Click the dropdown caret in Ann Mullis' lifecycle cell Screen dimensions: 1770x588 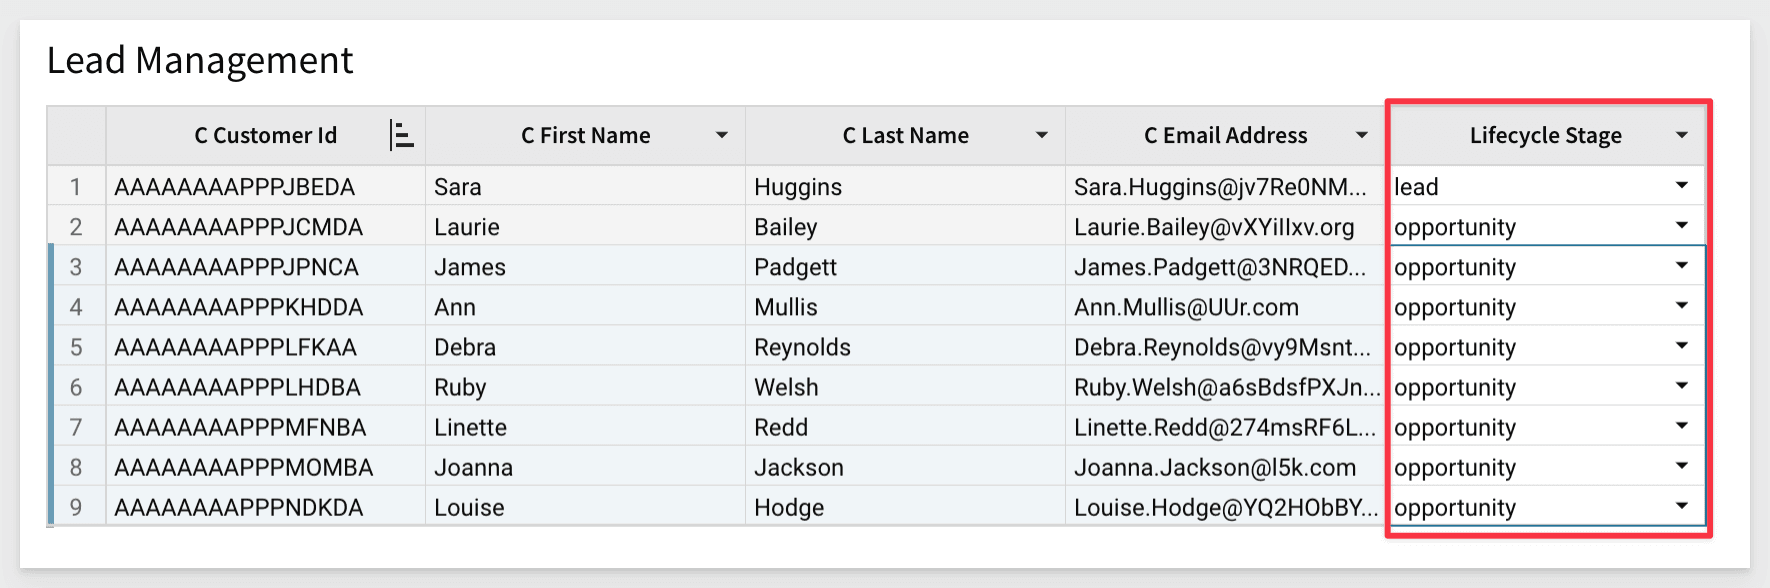[x=1681, y=306]
